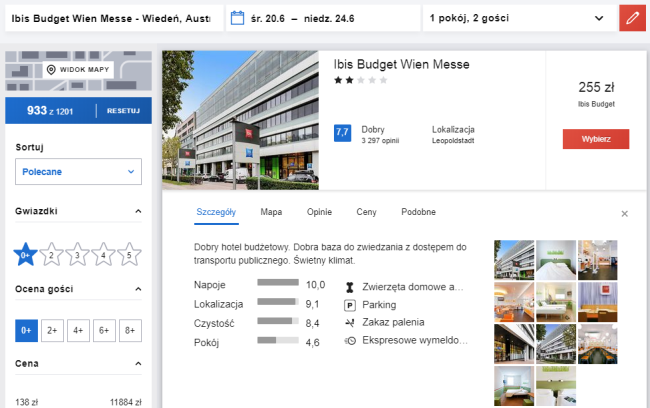Click the calendar icon in date field

coord(237,18)
